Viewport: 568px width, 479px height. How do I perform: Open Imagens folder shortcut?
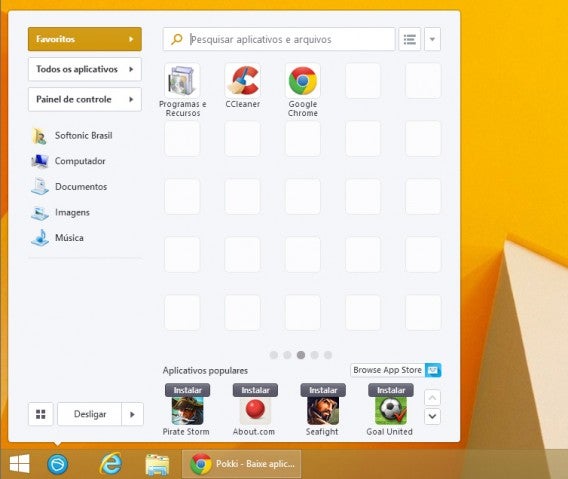[x=60, y=212]
